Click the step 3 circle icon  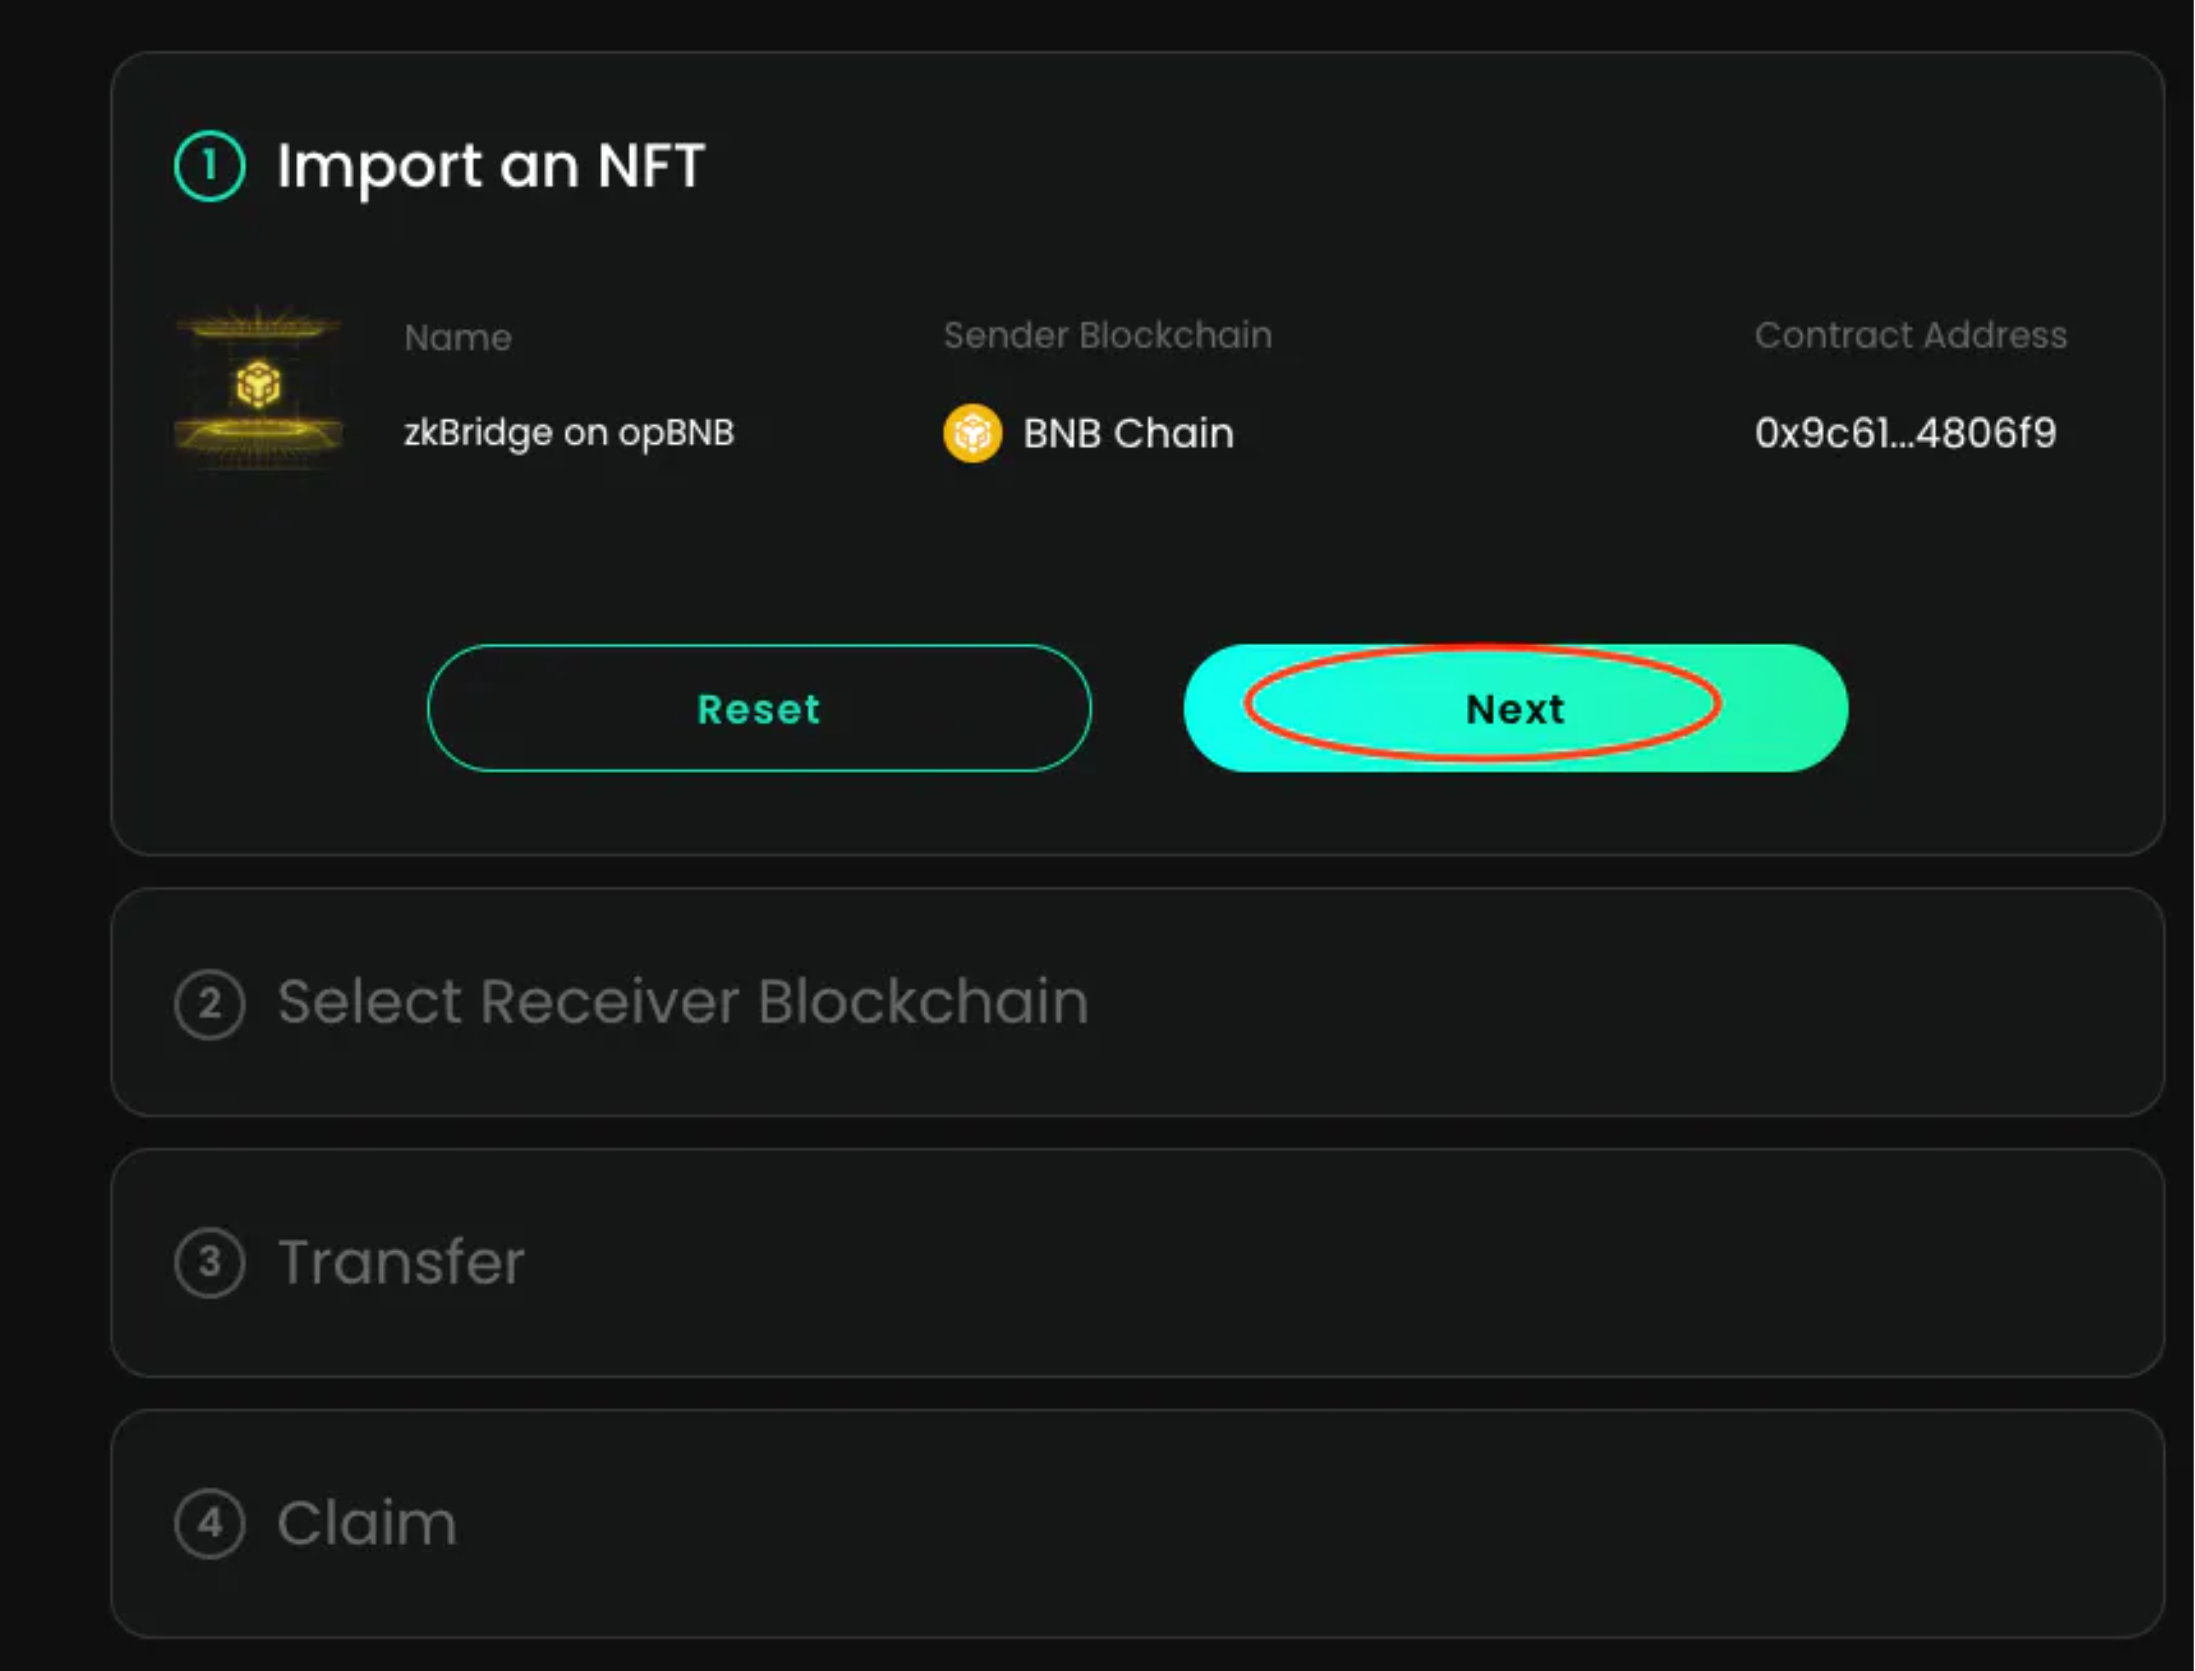point(209,1263)
